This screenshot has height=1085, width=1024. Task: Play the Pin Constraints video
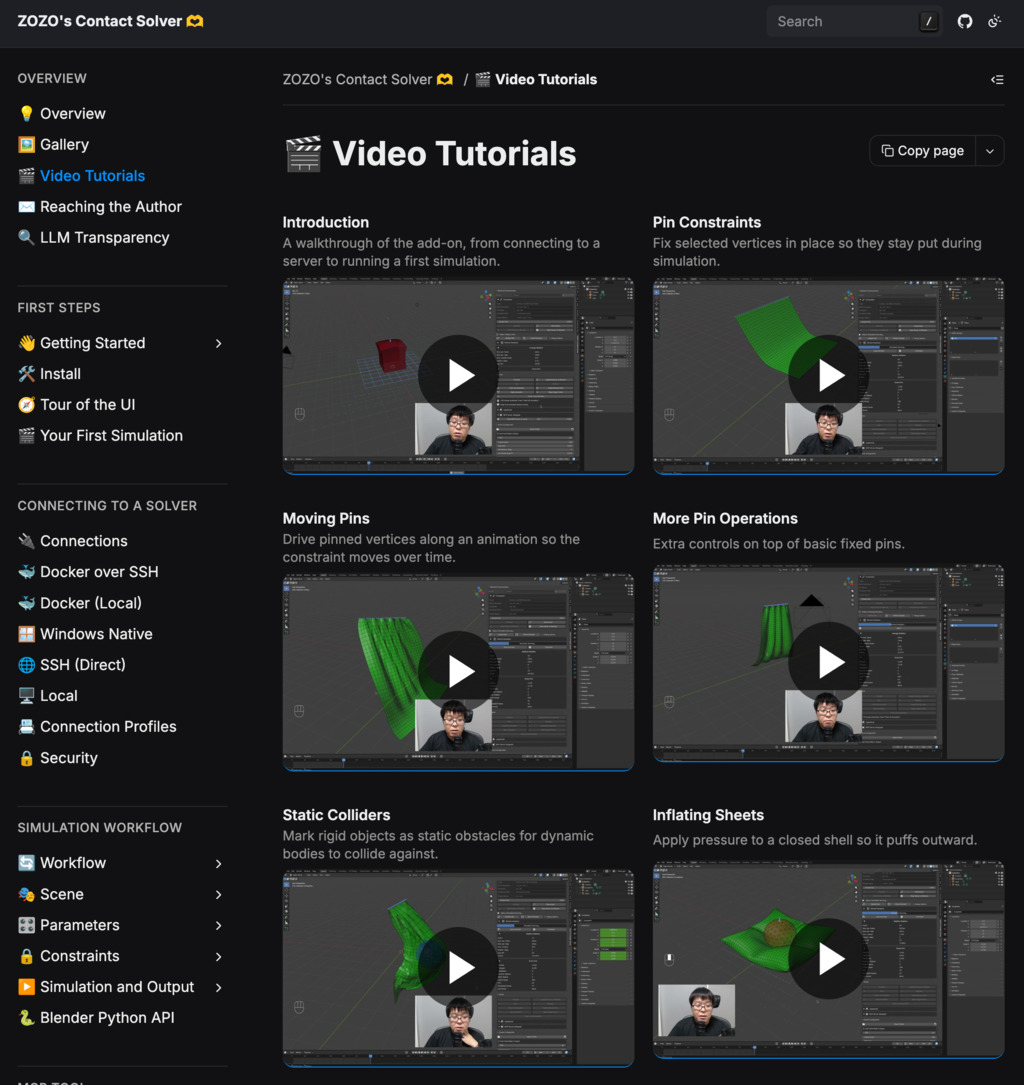pyautogui.click(x=829, y=376)
